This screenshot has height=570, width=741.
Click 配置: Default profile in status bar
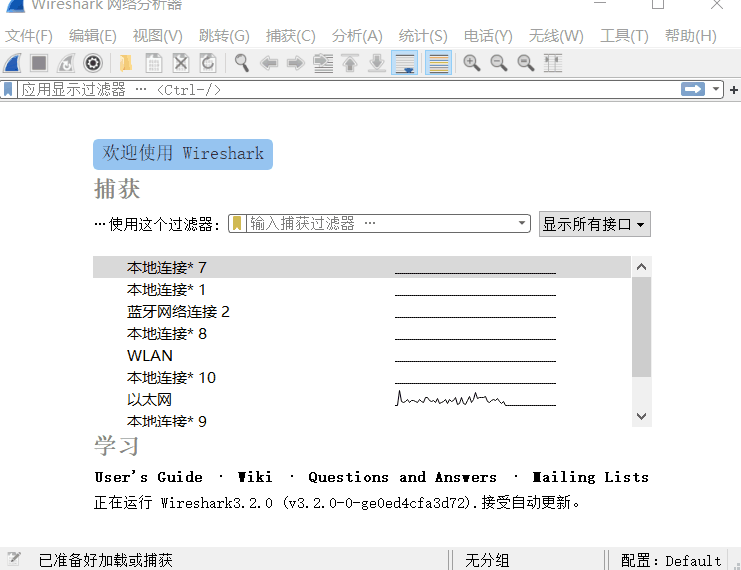[671, 561]
